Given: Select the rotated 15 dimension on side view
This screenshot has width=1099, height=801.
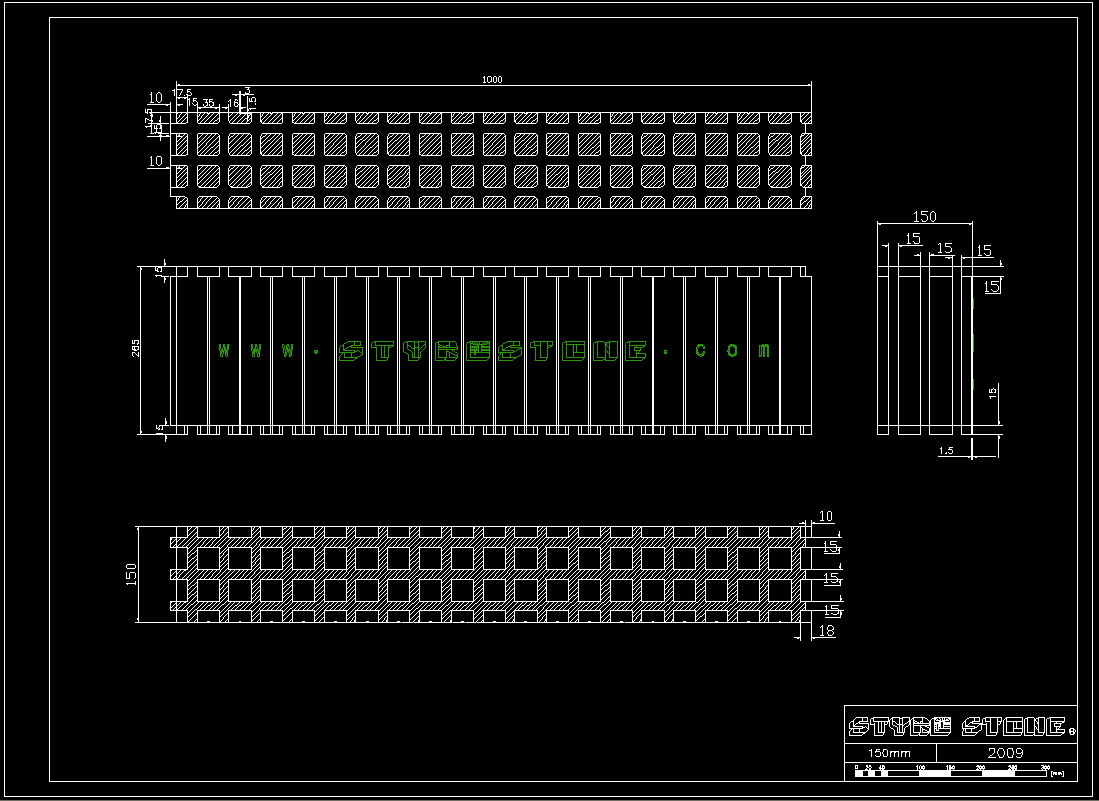Looking at the screenshot, I should point(992,392).
